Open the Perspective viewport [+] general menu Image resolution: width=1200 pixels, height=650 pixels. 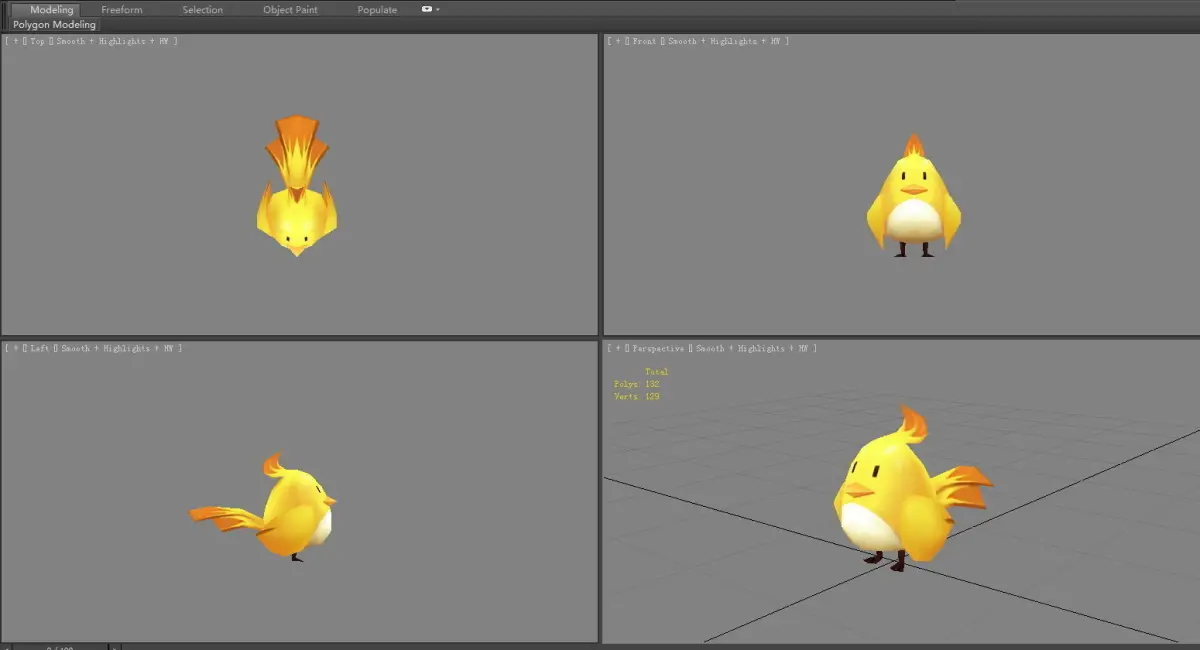616,348
